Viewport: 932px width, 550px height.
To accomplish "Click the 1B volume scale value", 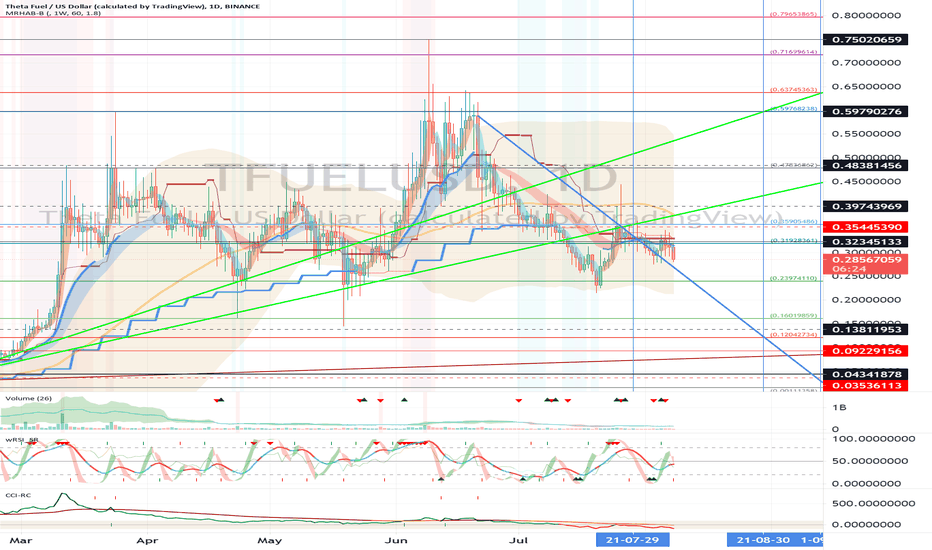I will [x=839, y=408].
